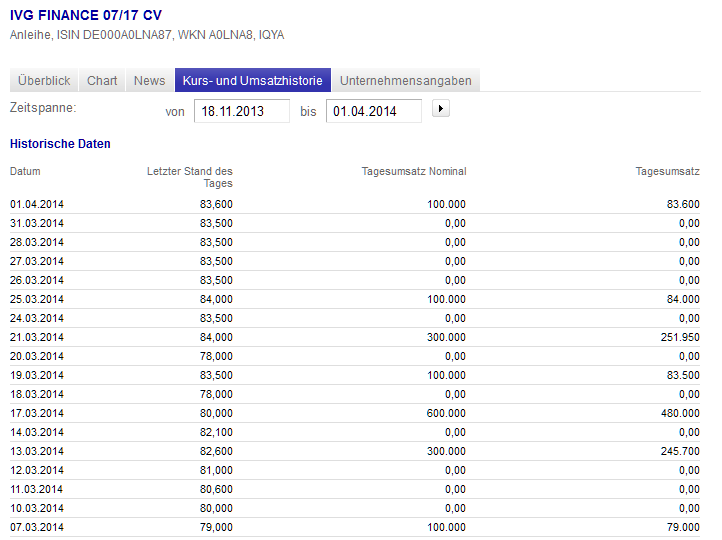Click the ISIN DE000A0LNA87 subtitle line
The image size is (722, 540).
click(x=147, y=35)
